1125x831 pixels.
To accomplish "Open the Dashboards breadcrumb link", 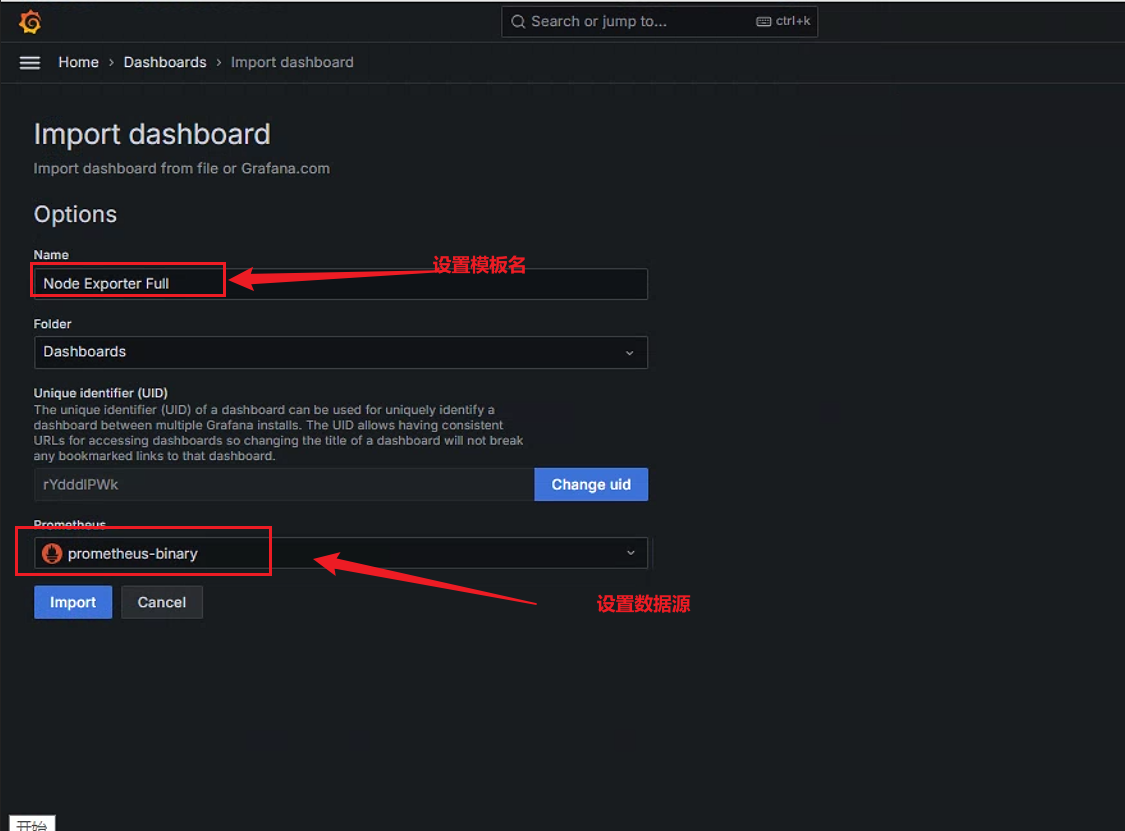I will pos(165,62).
